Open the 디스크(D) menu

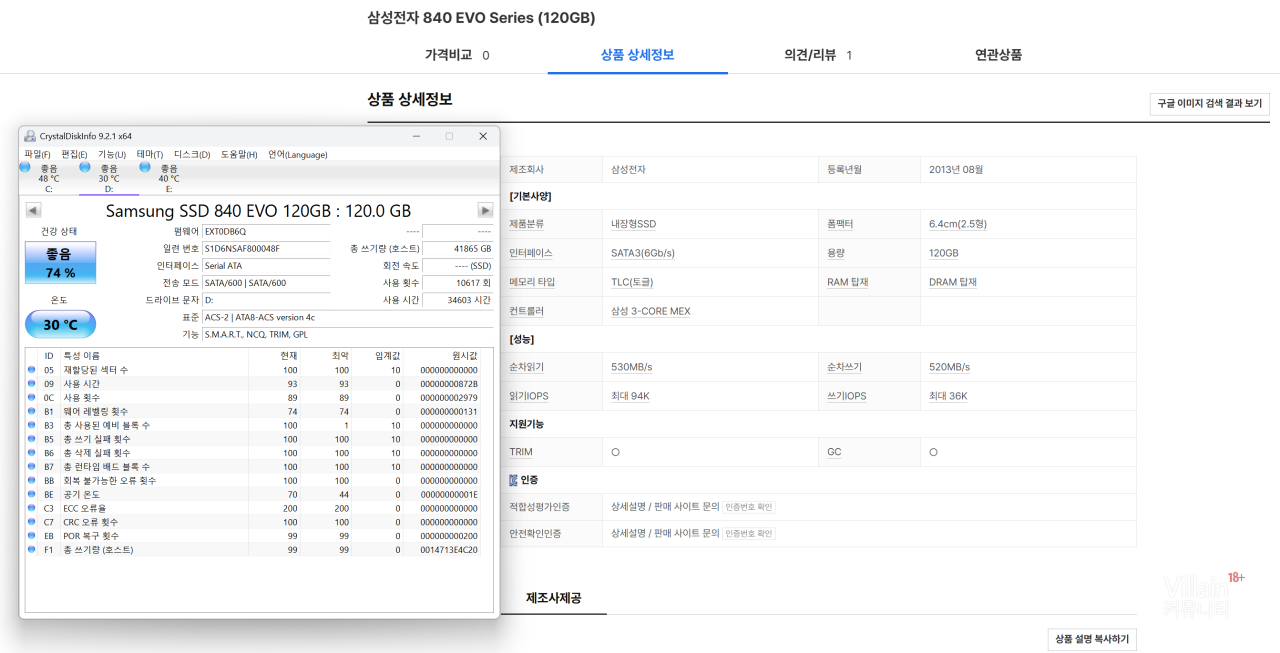(192, 154)
